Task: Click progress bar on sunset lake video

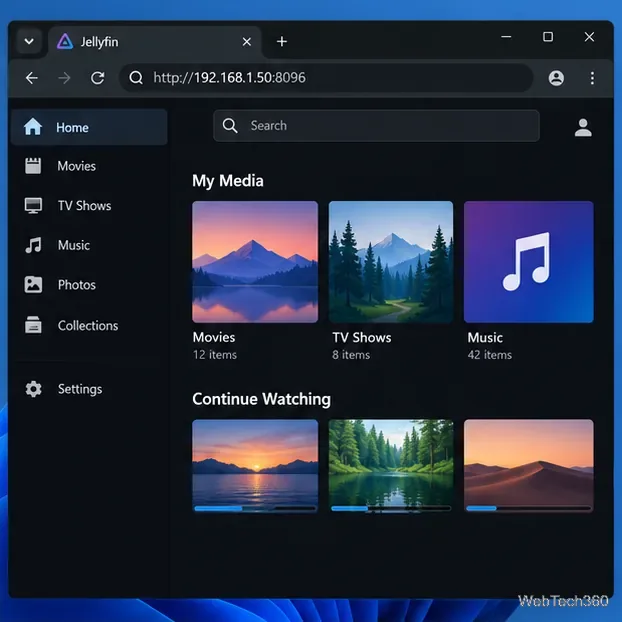Action: [x=255, y=508]
